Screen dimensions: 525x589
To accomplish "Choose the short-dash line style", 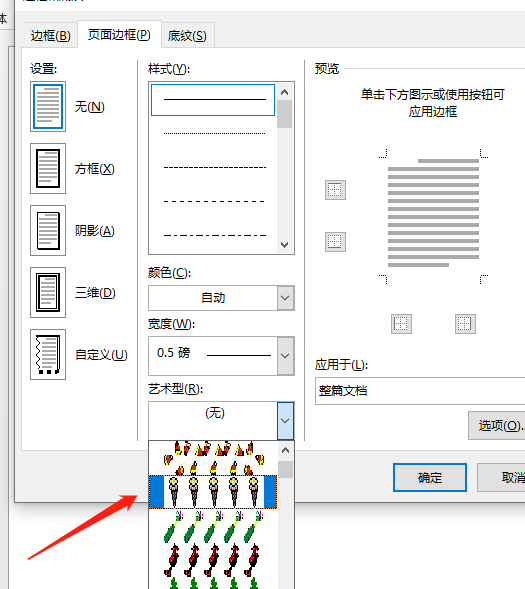I will [x=214, y=167].
